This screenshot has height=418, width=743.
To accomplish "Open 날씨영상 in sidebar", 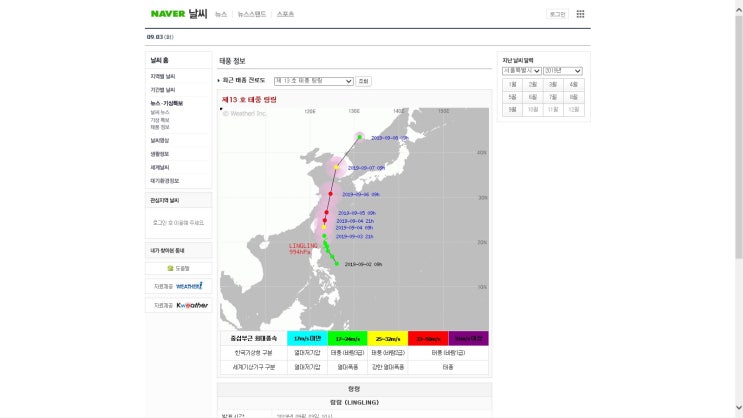I will pos(160,140).
